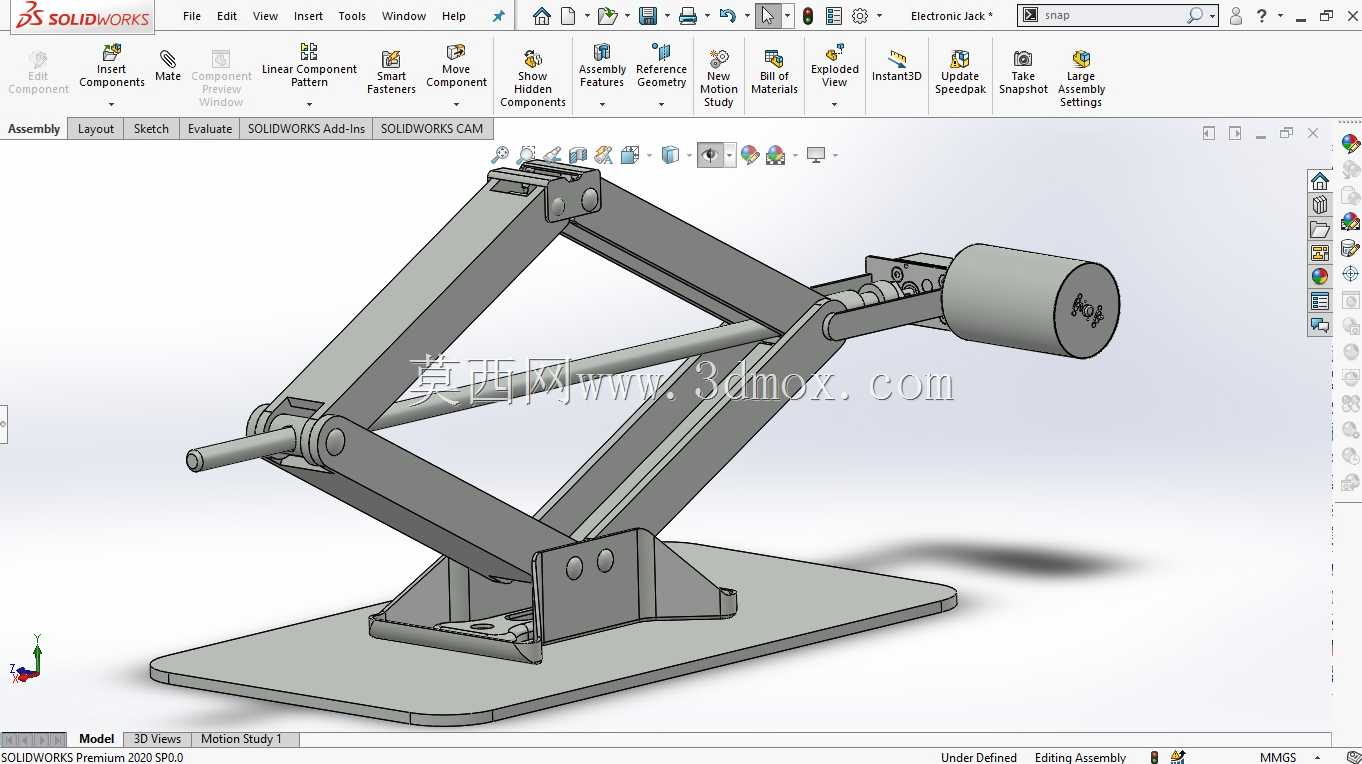Switch to the SOLIDWORKS CAM tab
The height and width of the screenshot is (764, 1362).
(432, 129)
